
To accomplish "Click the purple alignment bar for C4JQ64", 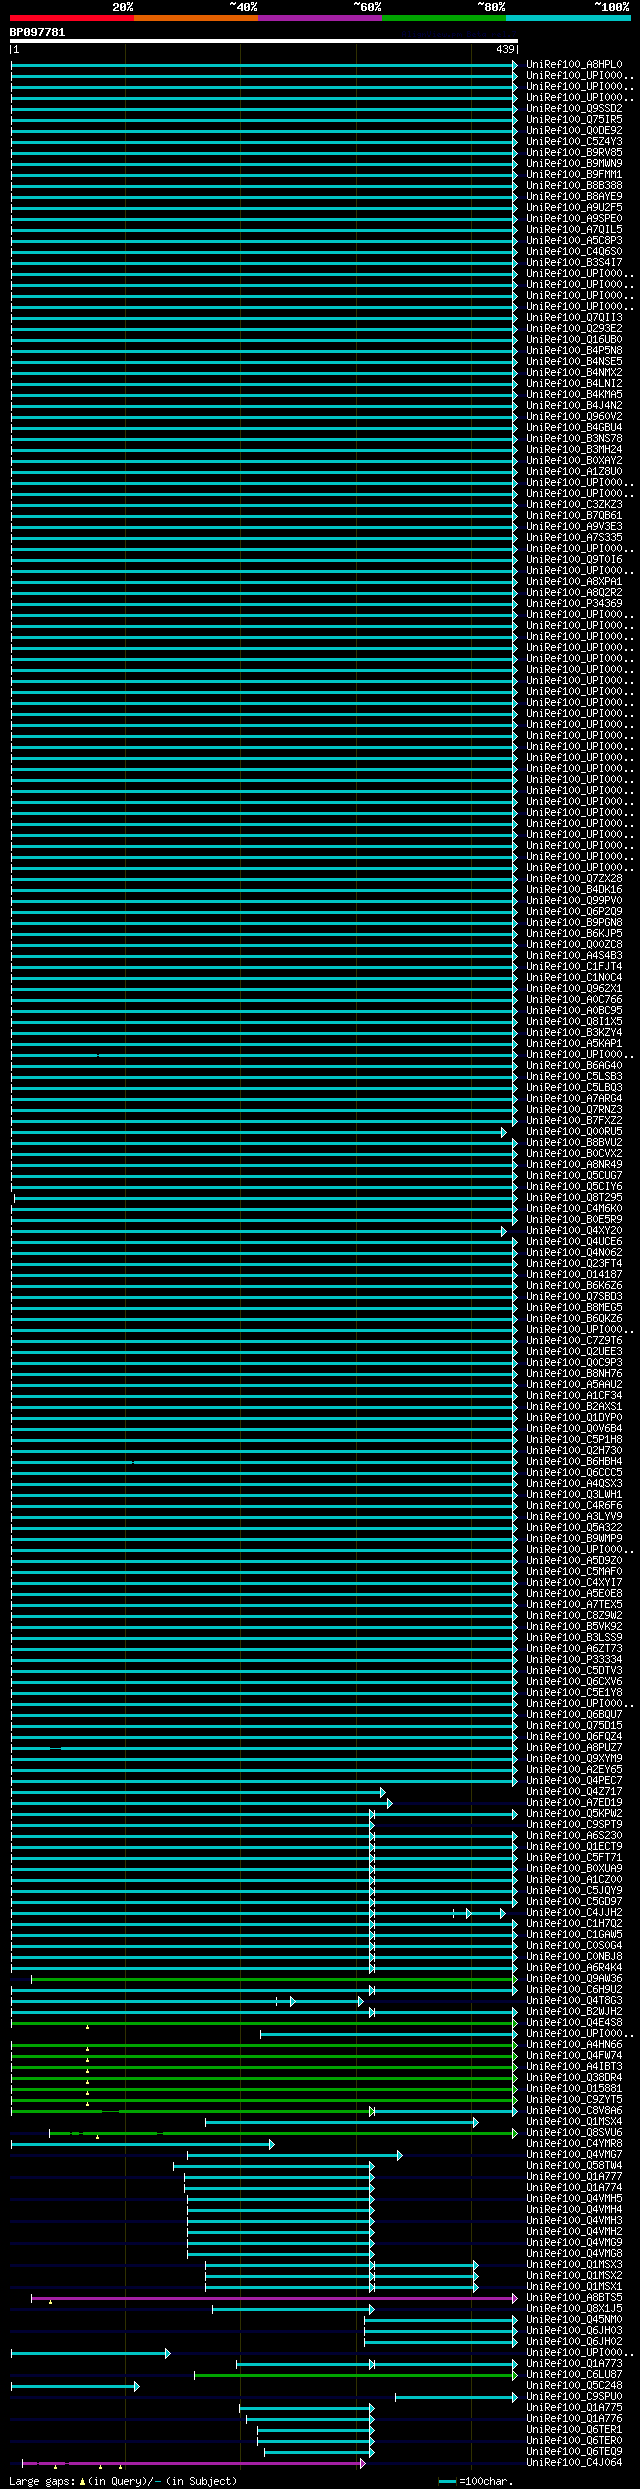I will [194, 2463].
